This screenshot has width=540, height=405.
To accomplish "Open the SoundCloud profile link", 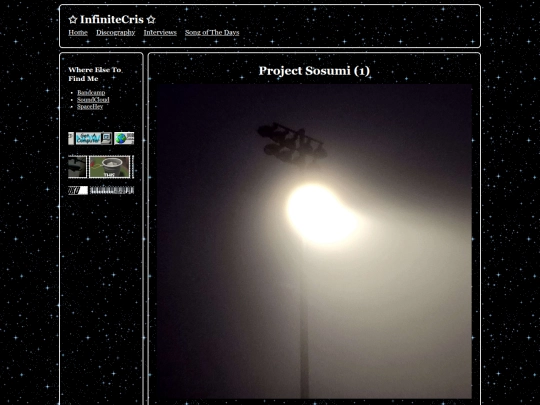I will [93, 100].
